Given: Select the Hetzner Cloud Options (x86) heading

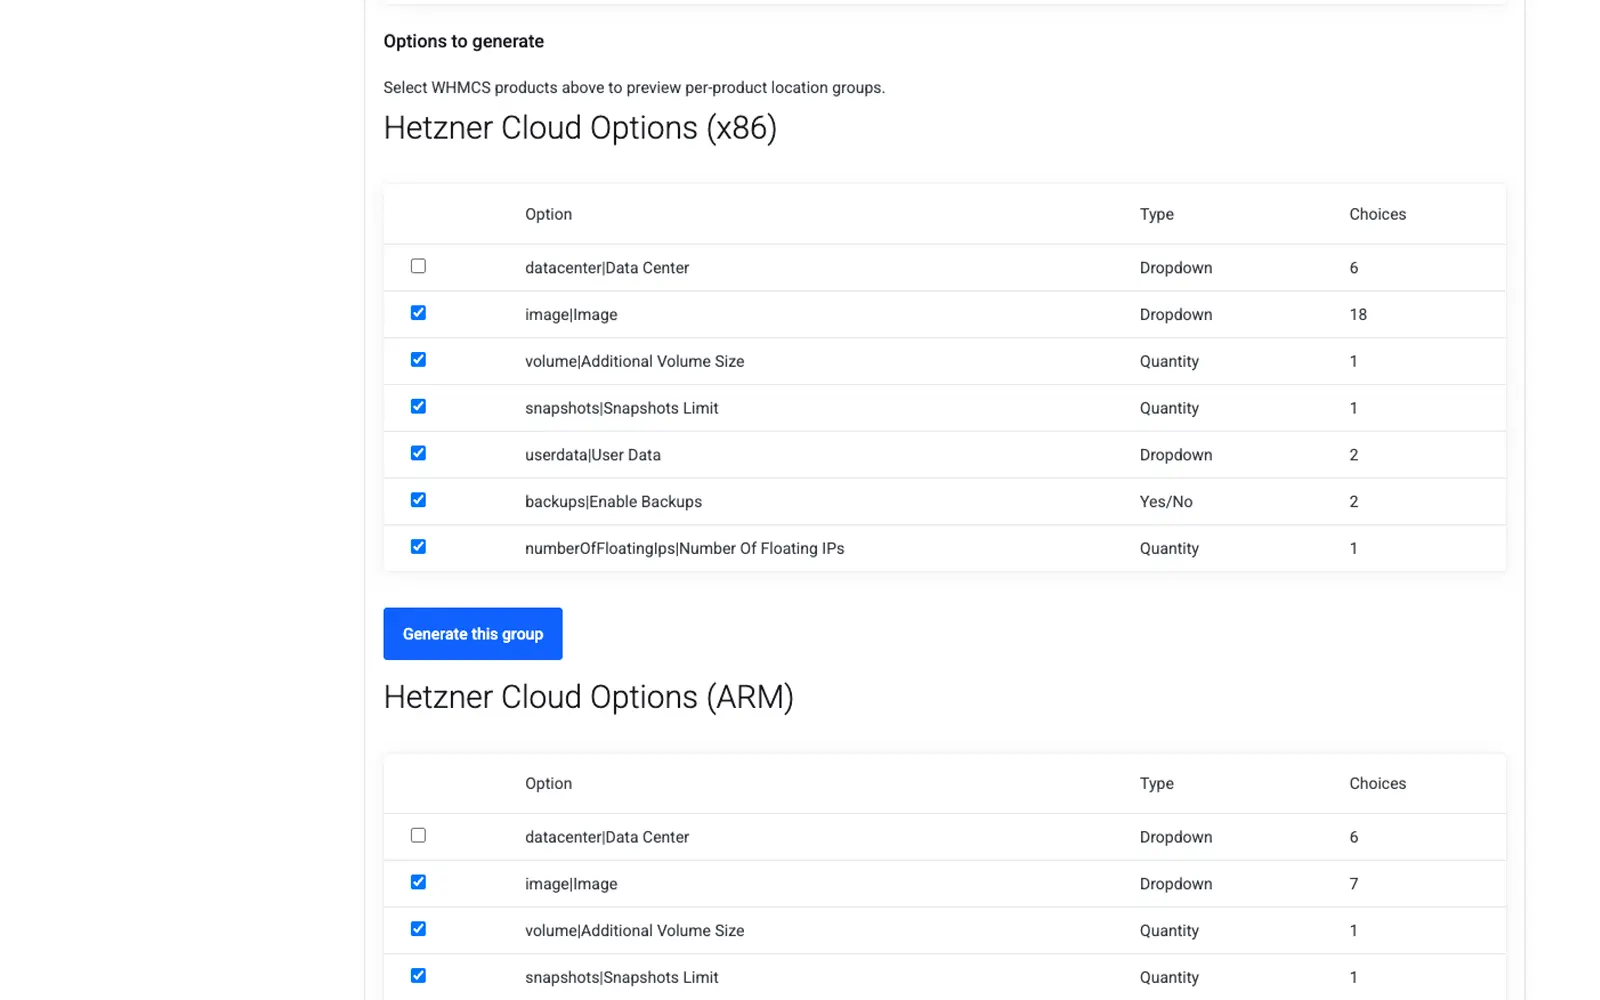Looking at the screenshot, I should tap(580, 129).
